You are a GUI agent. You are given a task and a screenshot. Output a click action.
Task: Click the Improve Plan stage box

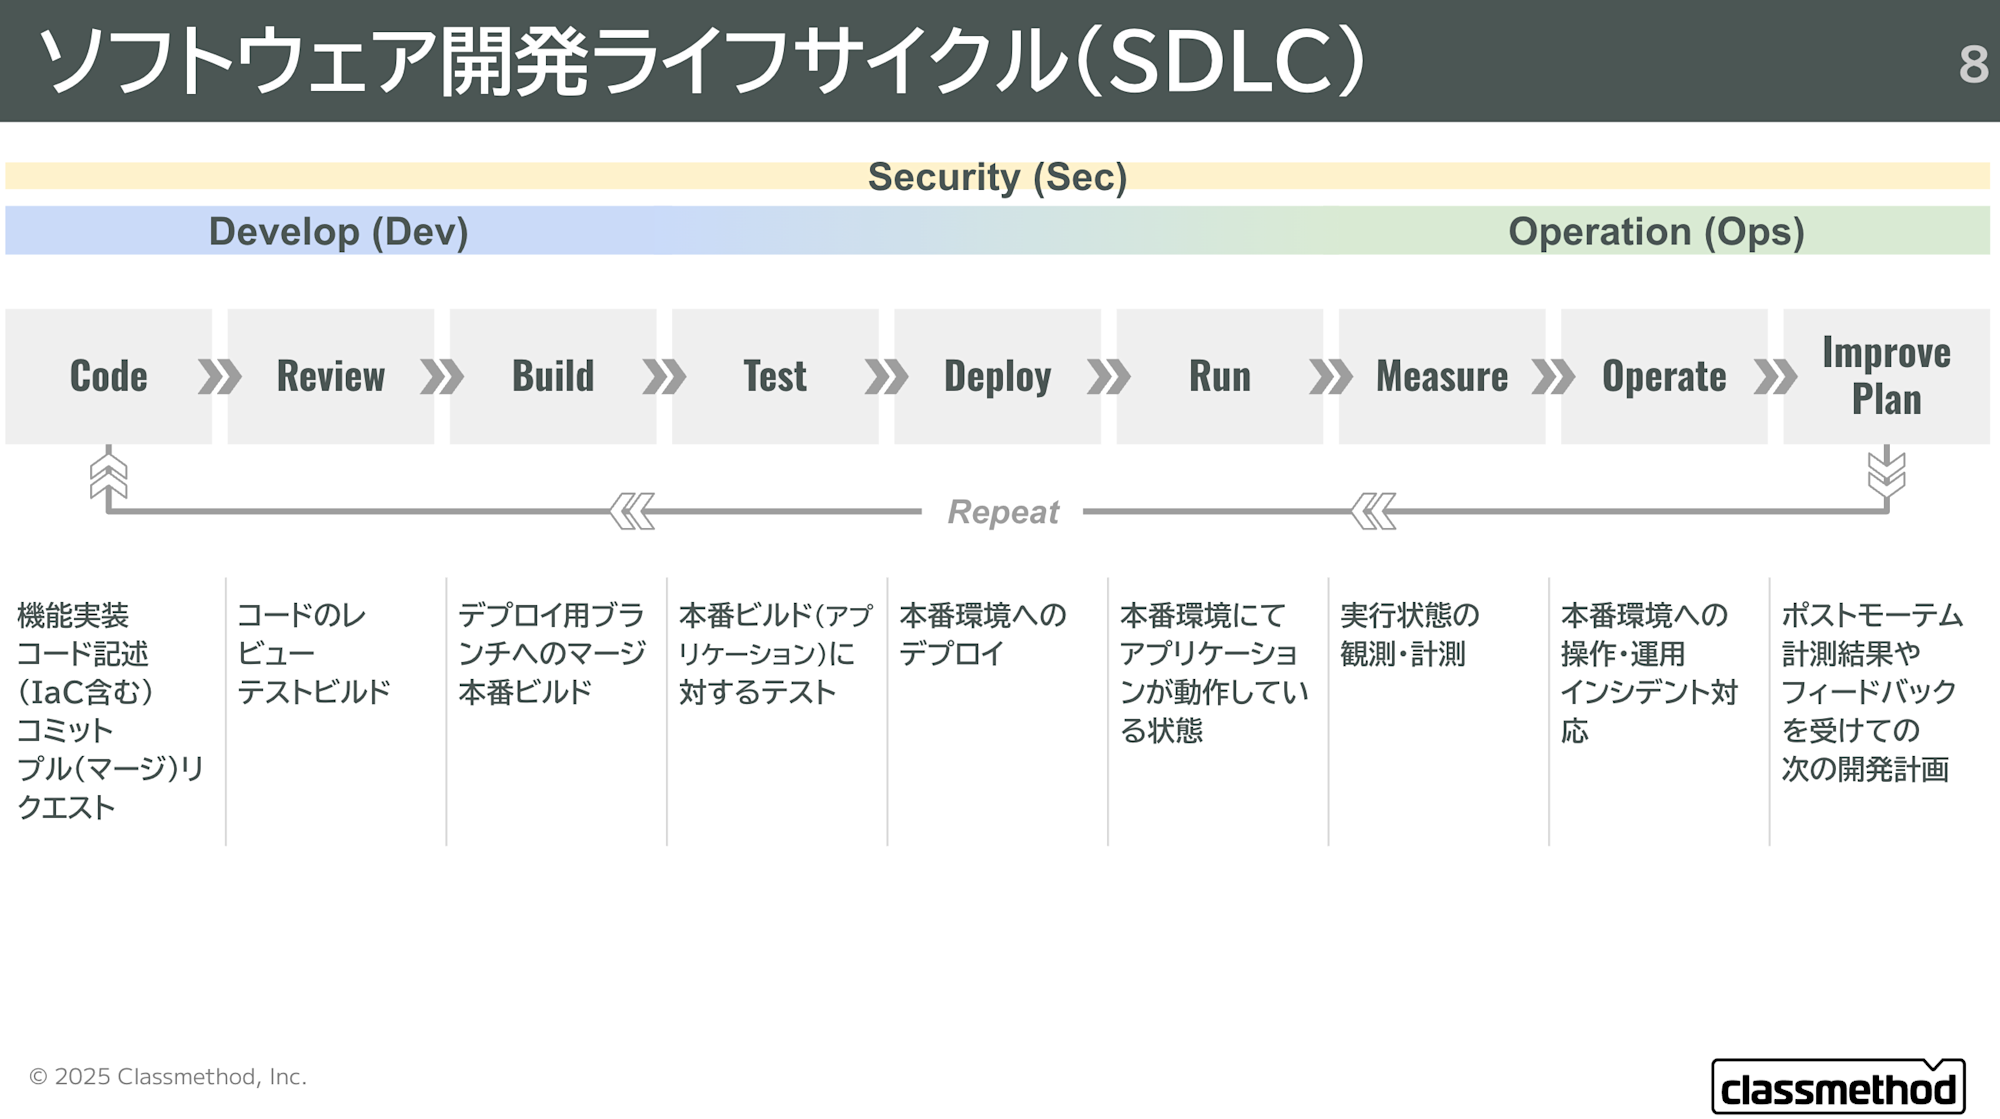(1886, 376)
